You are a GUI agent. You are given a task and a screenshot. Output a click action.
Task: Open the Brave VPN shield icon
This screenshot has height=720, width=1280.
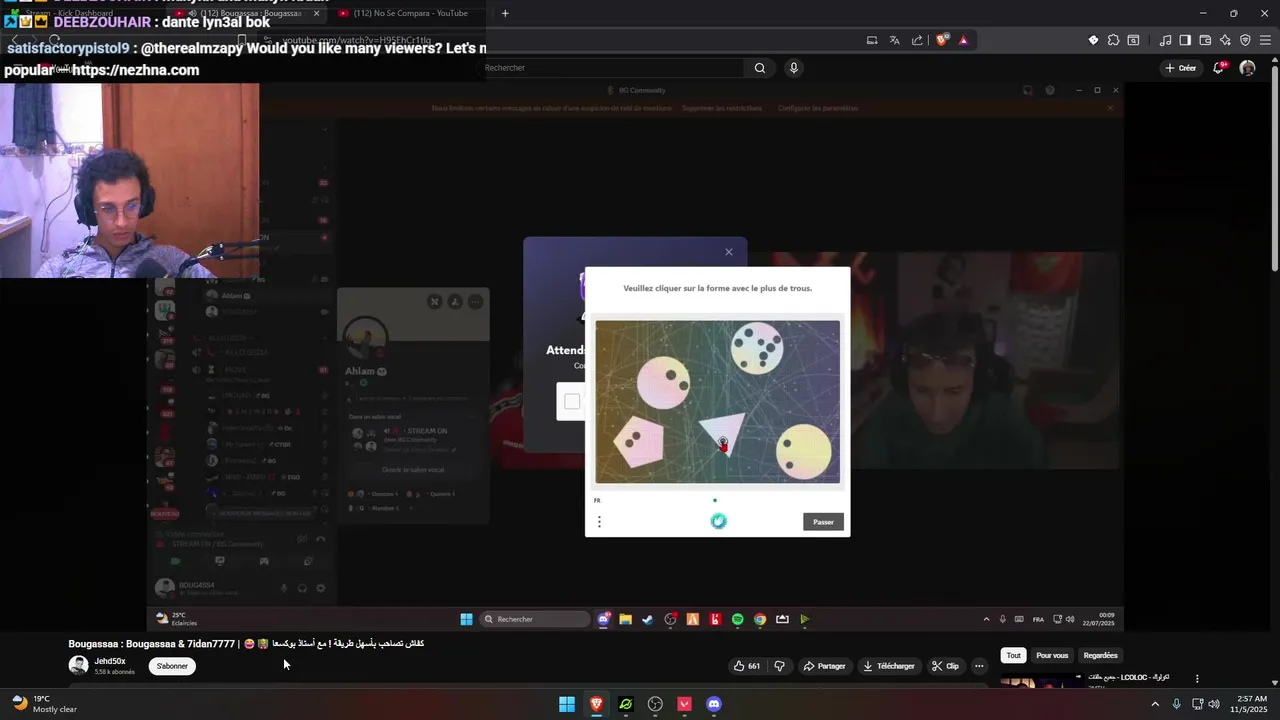1245,40
